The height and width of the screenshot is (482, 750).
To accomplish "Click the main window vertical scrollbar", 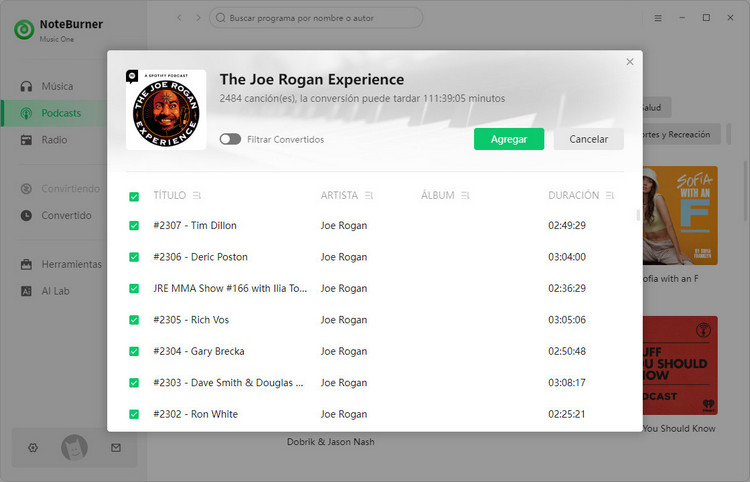I will pos(745,191).
